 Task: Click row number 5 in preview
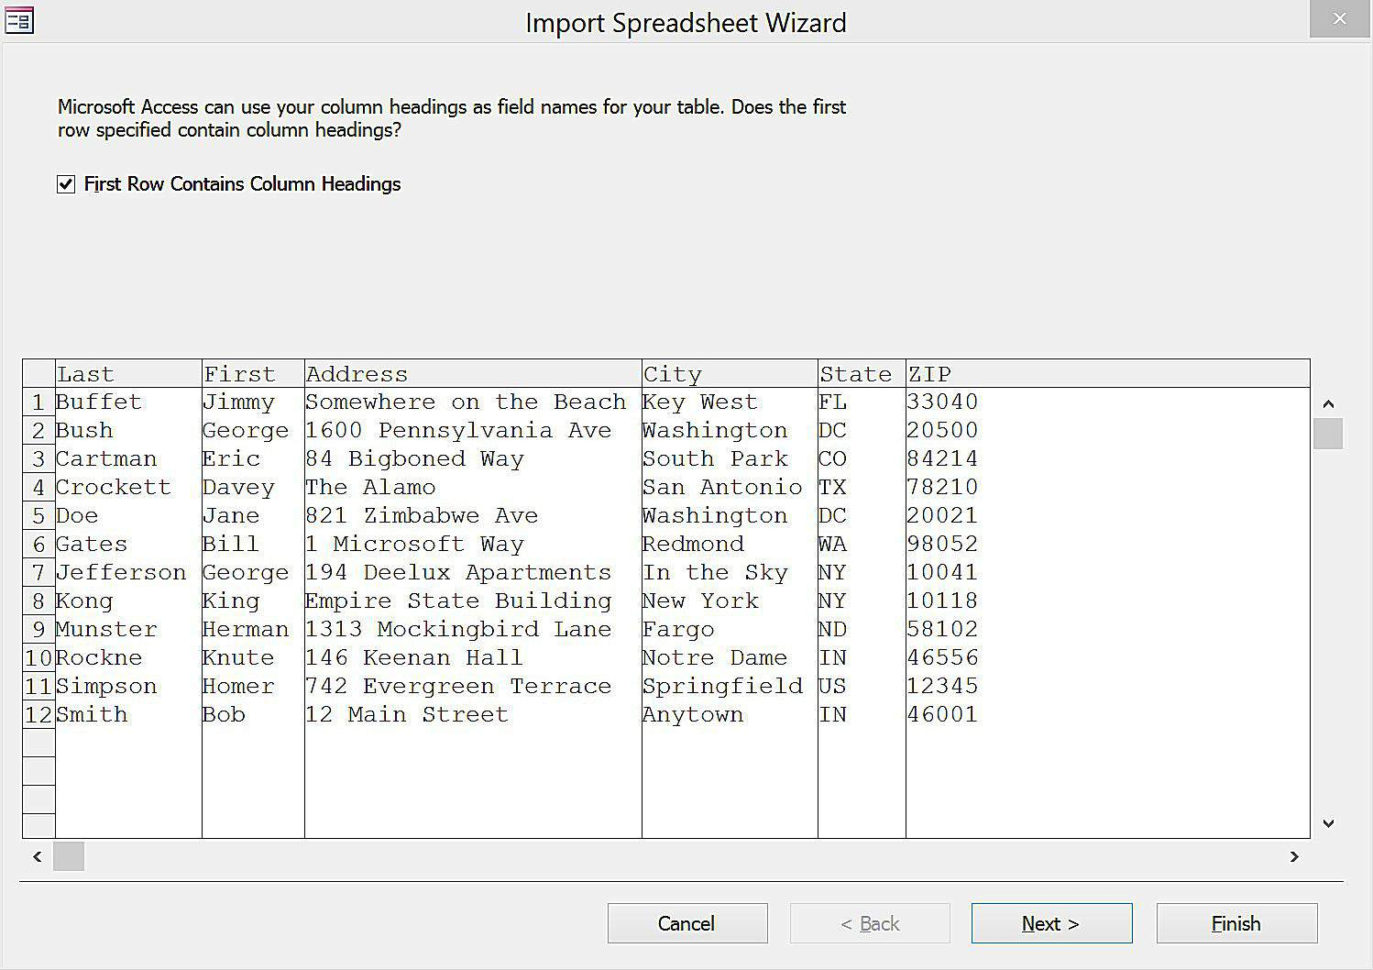pyautogui.click(x=39, y=516)
